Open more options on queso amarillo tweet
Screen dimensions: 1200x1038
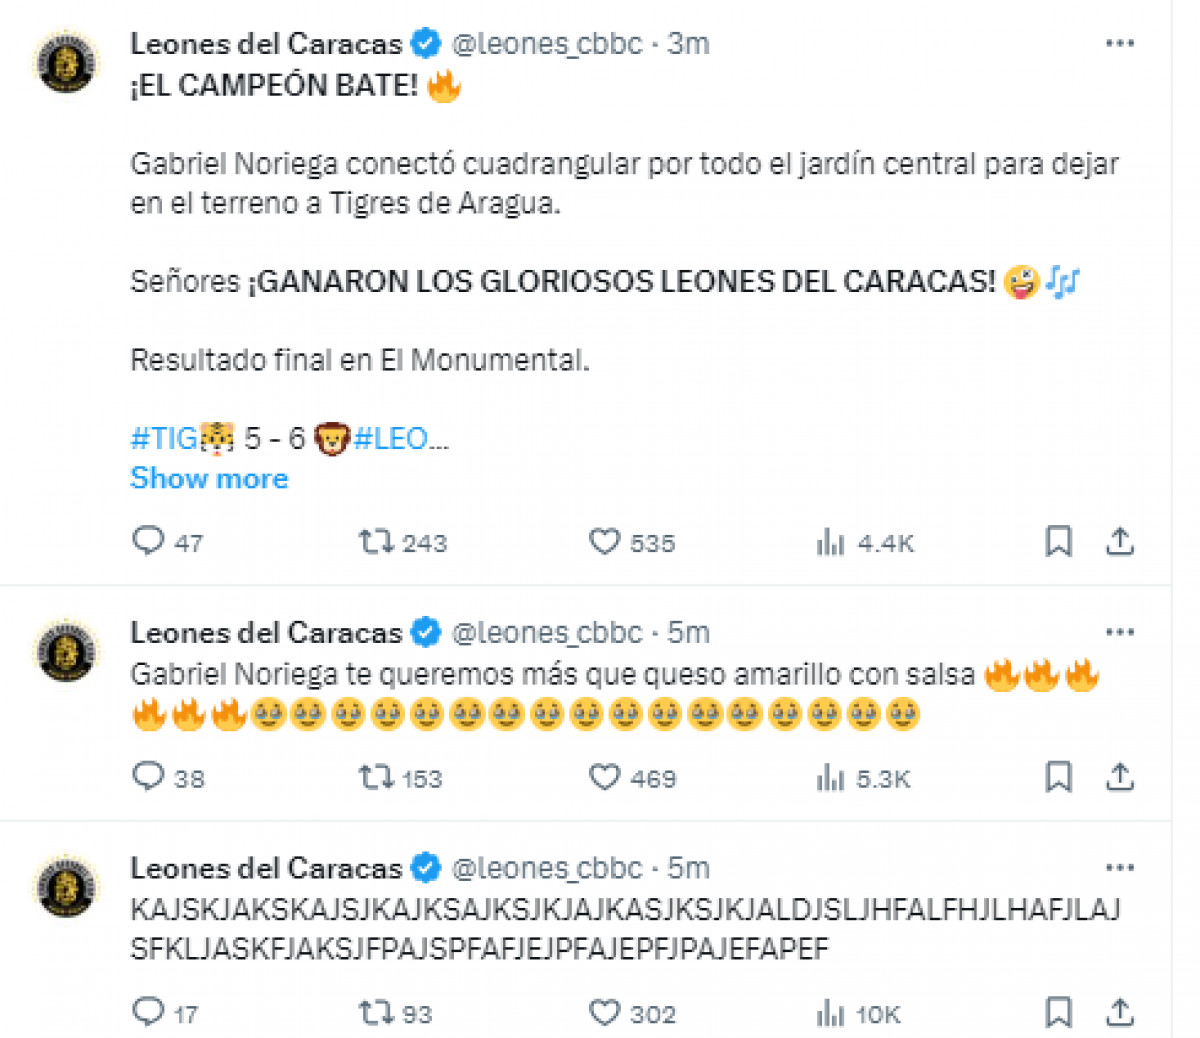[x=1120, y=632]
